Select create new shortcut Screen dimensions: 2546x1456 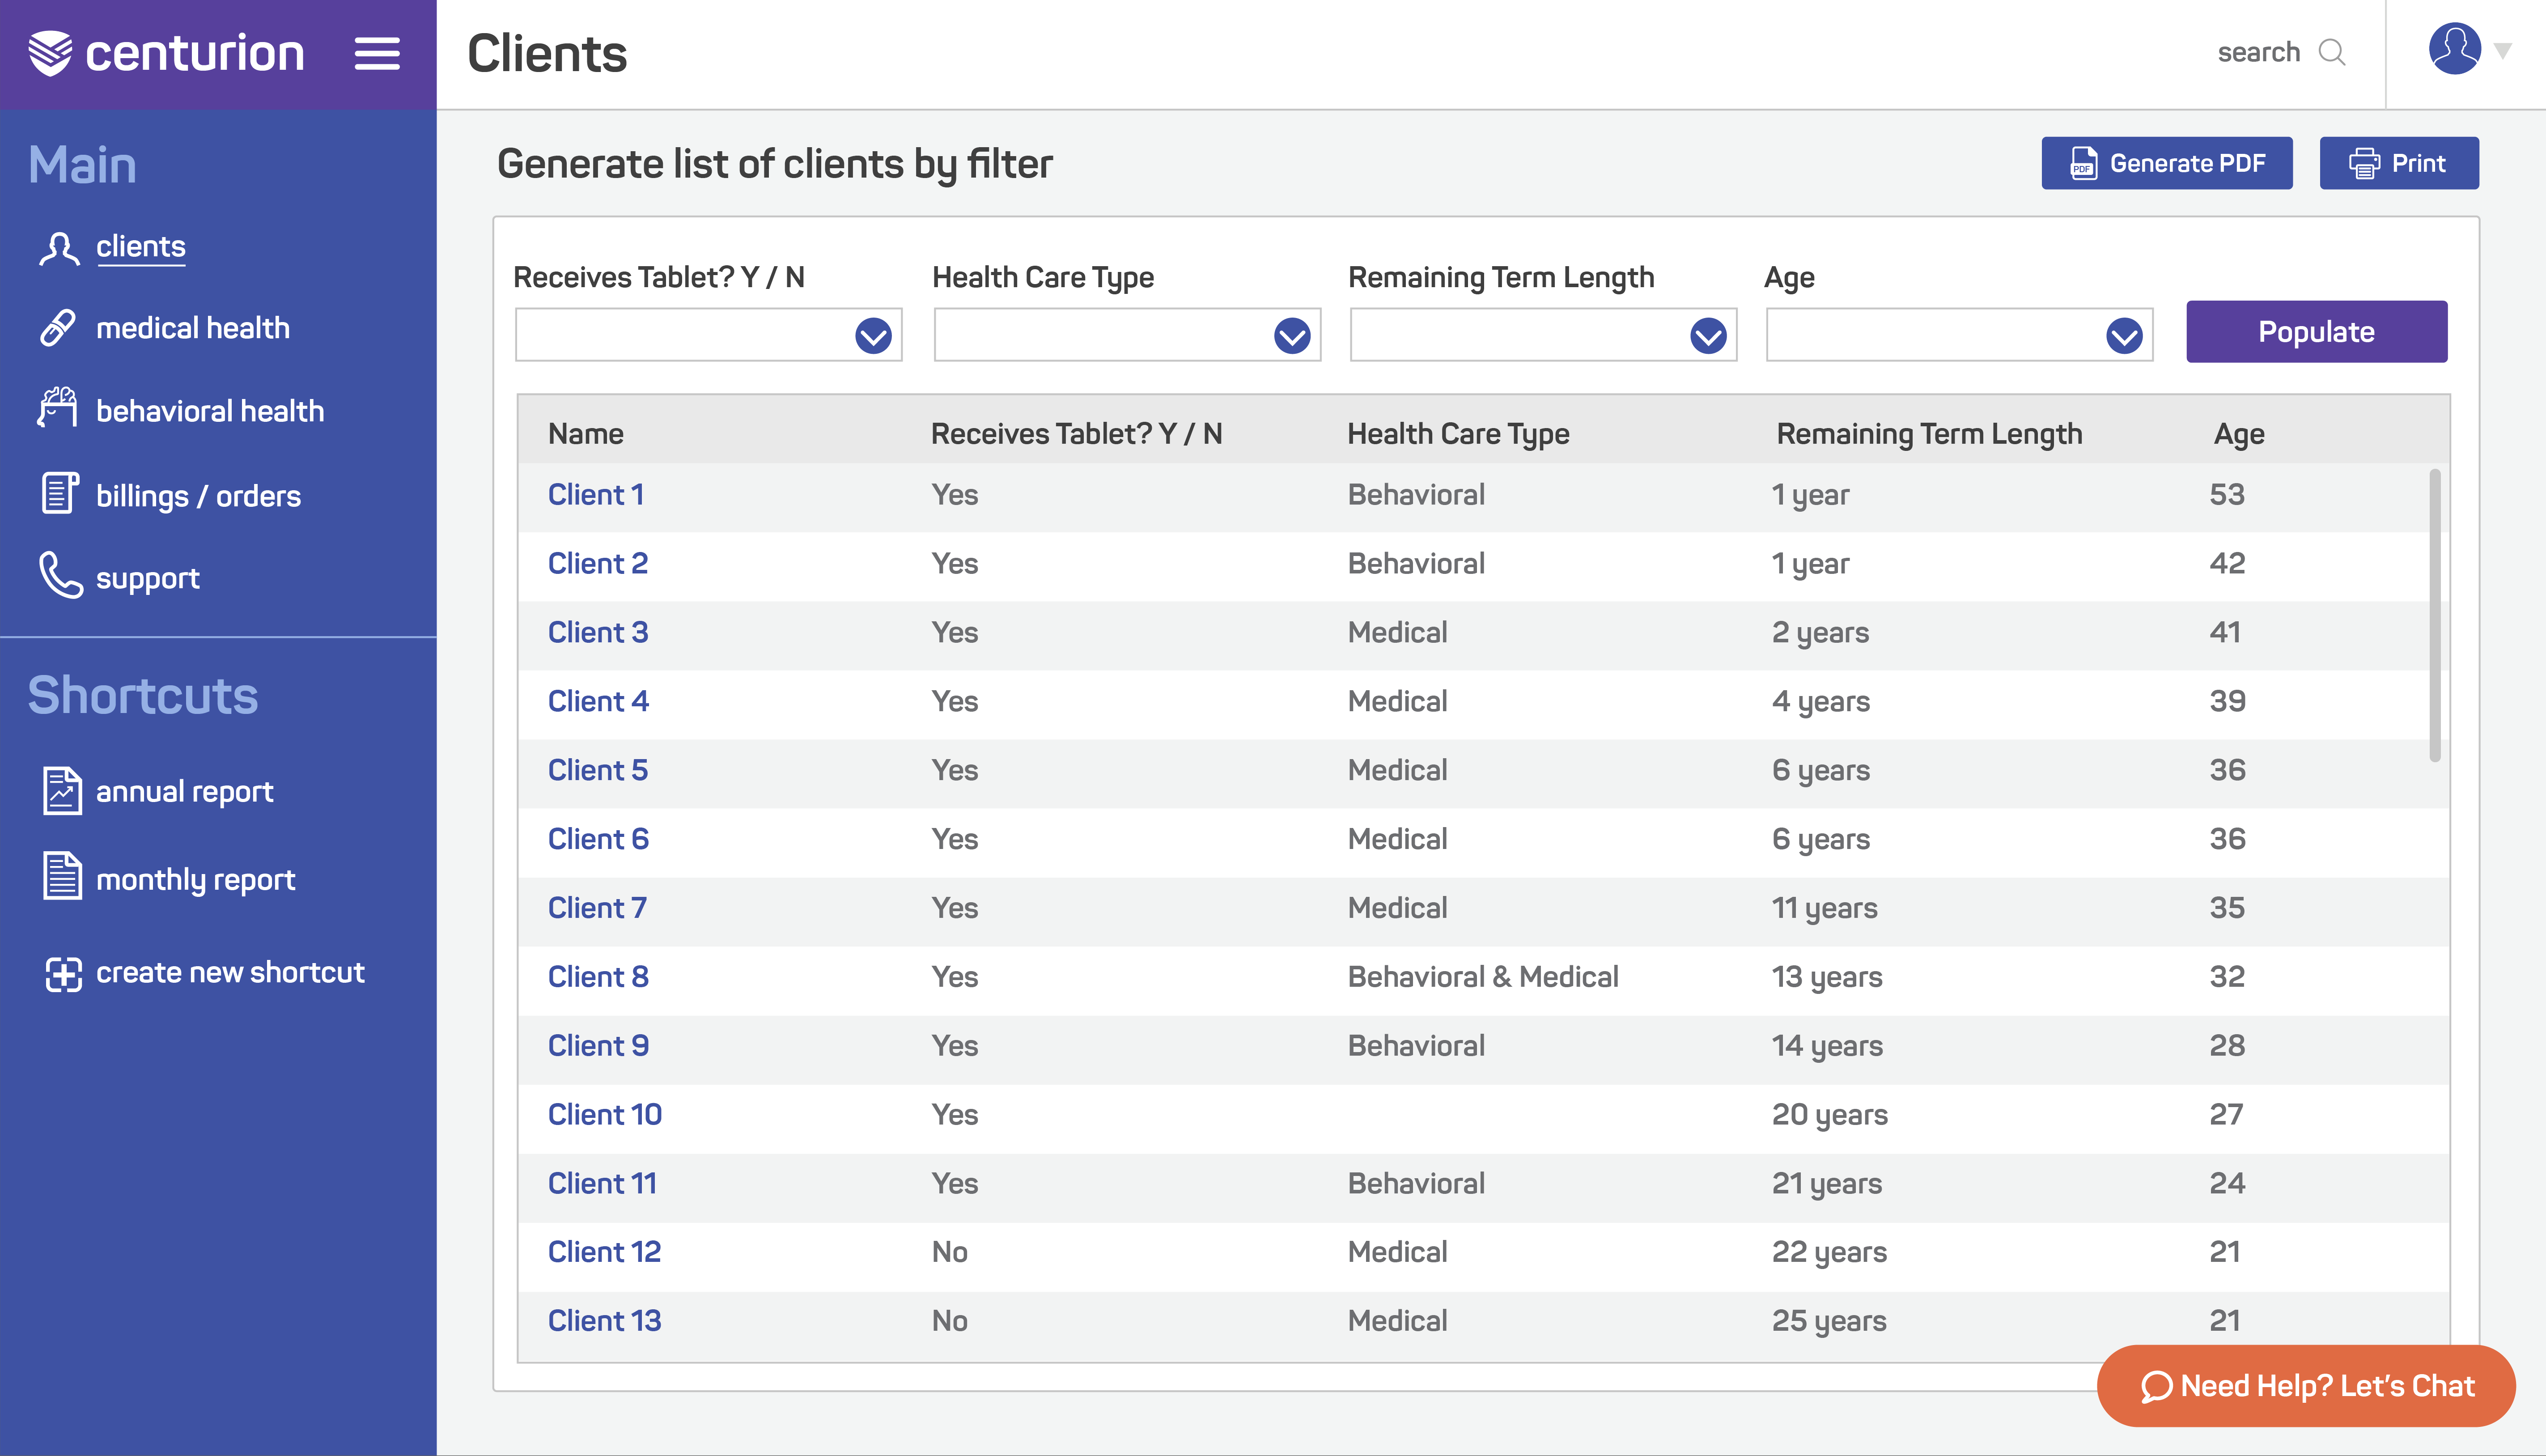(230, 972)
